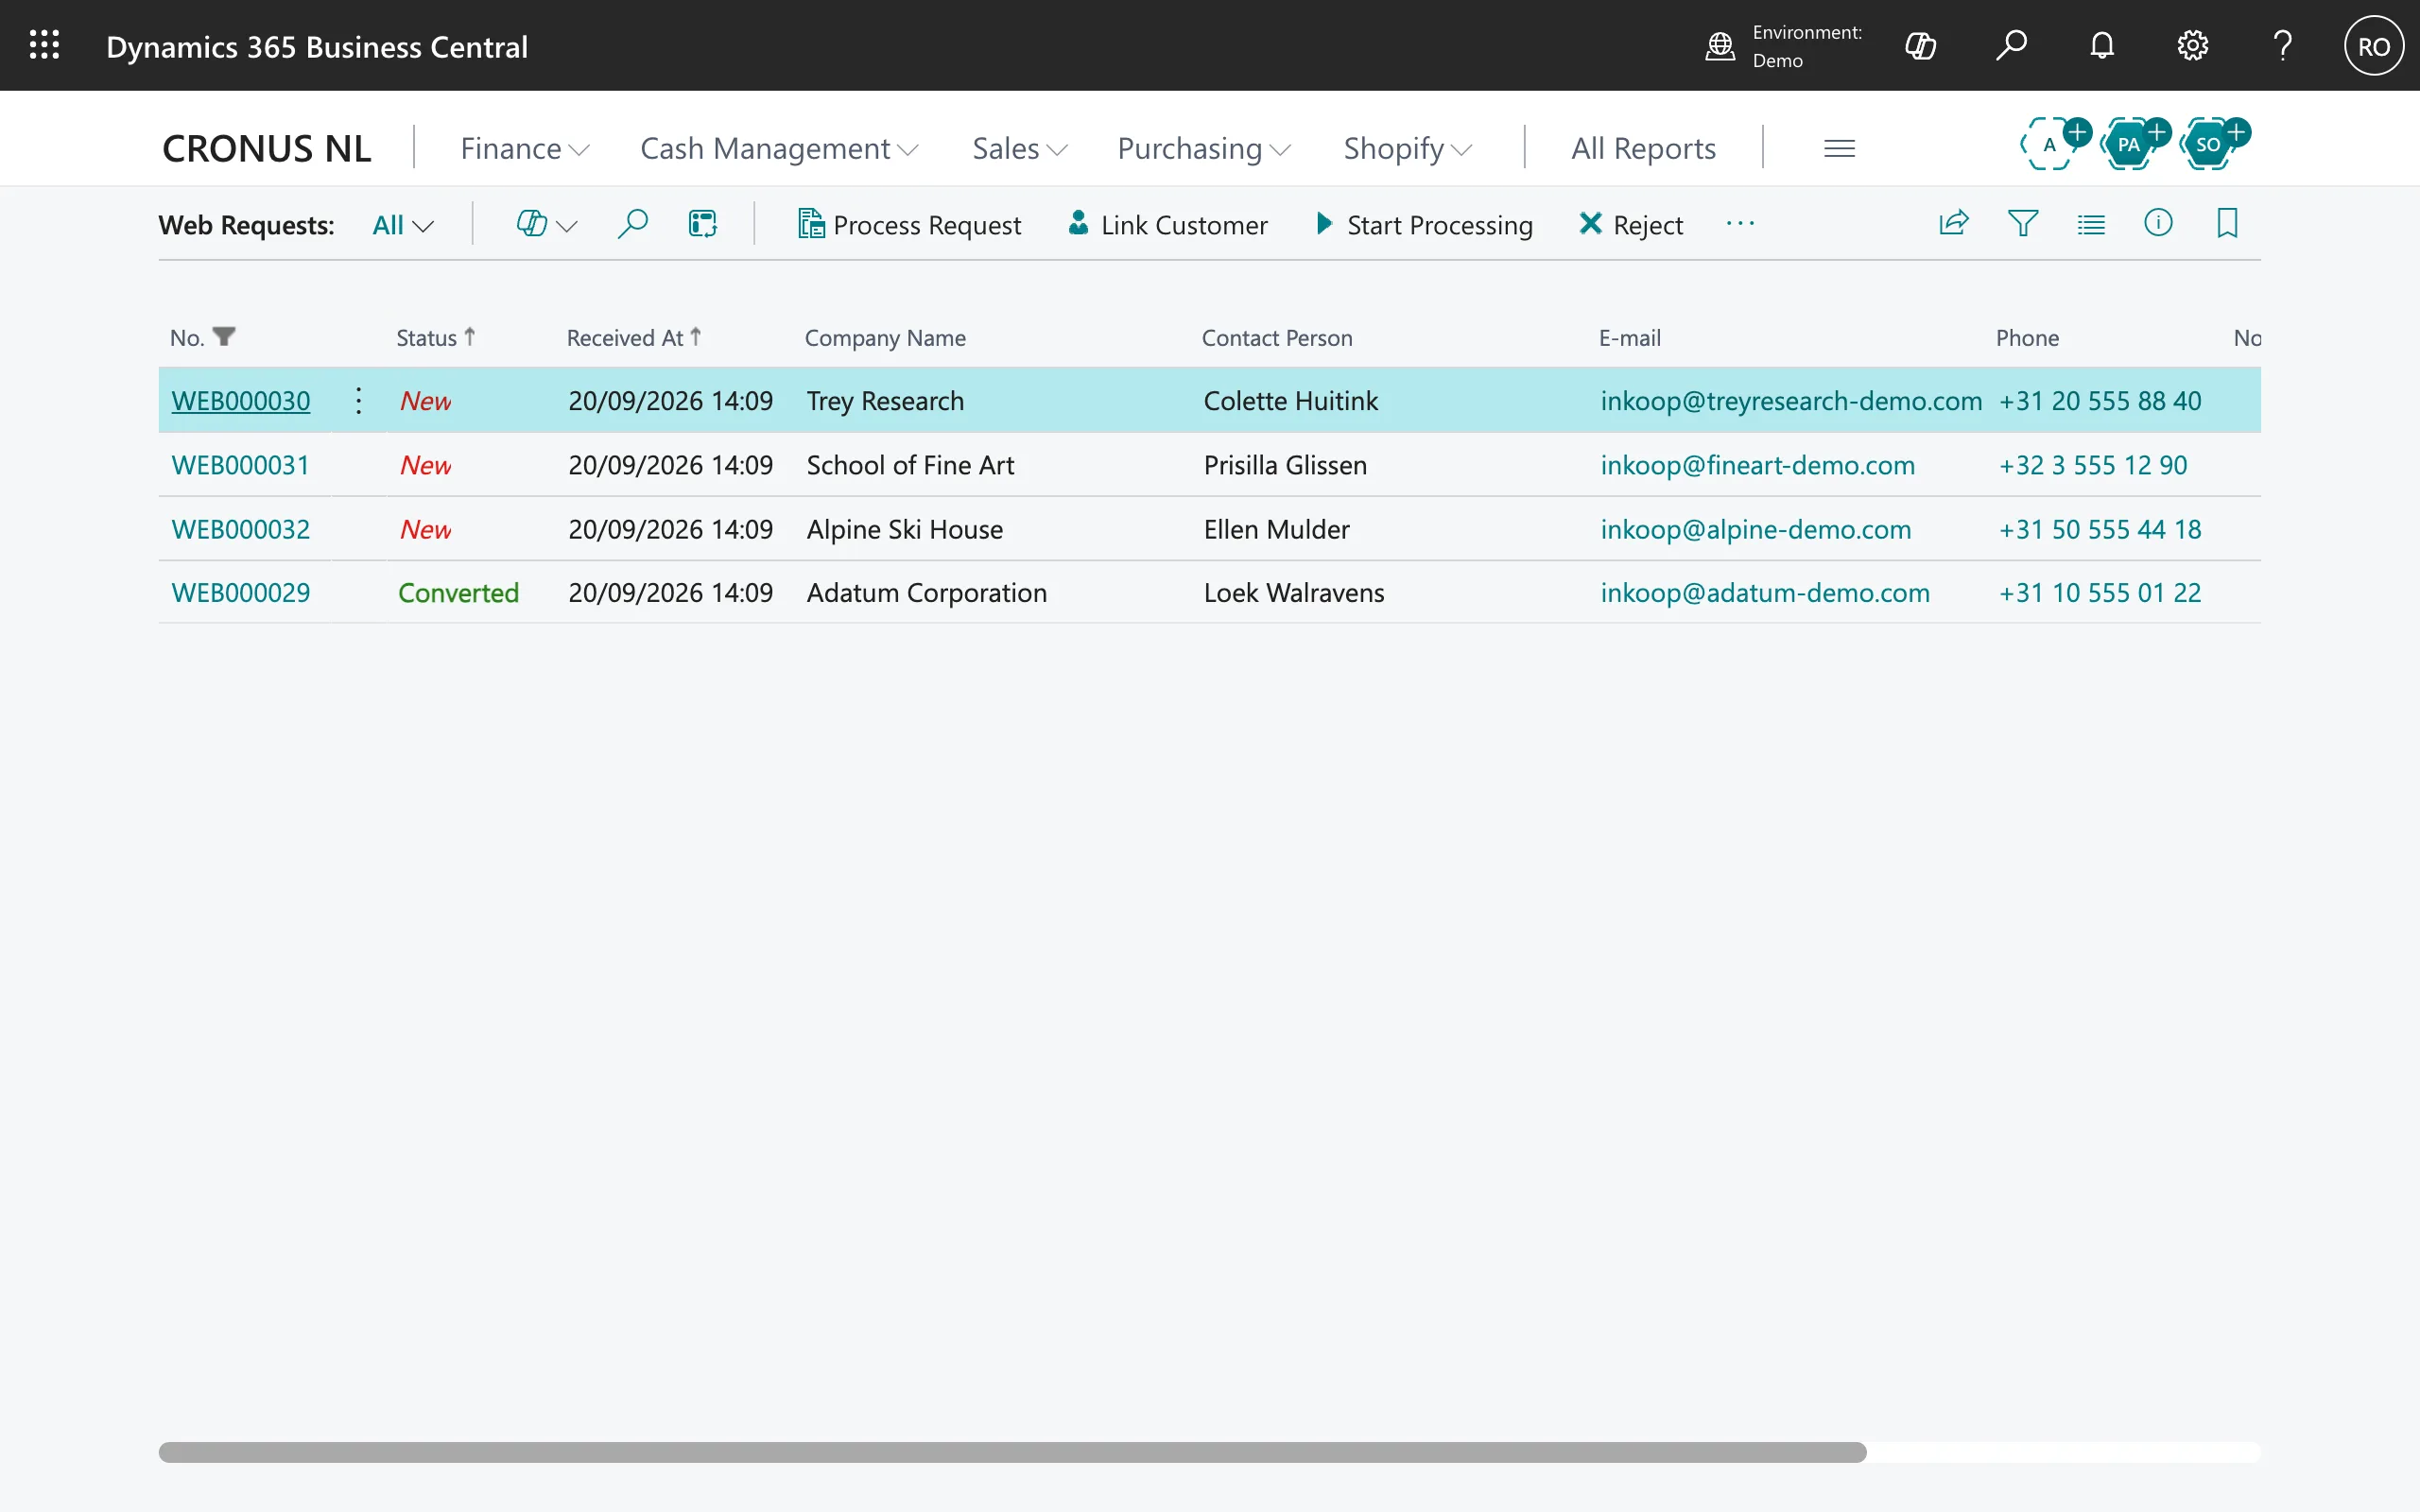Image resolution: width=2420 pixels, height=1512 pixels.
Task: Open the navigation hamburger menu
Action: coord(1840,149)
